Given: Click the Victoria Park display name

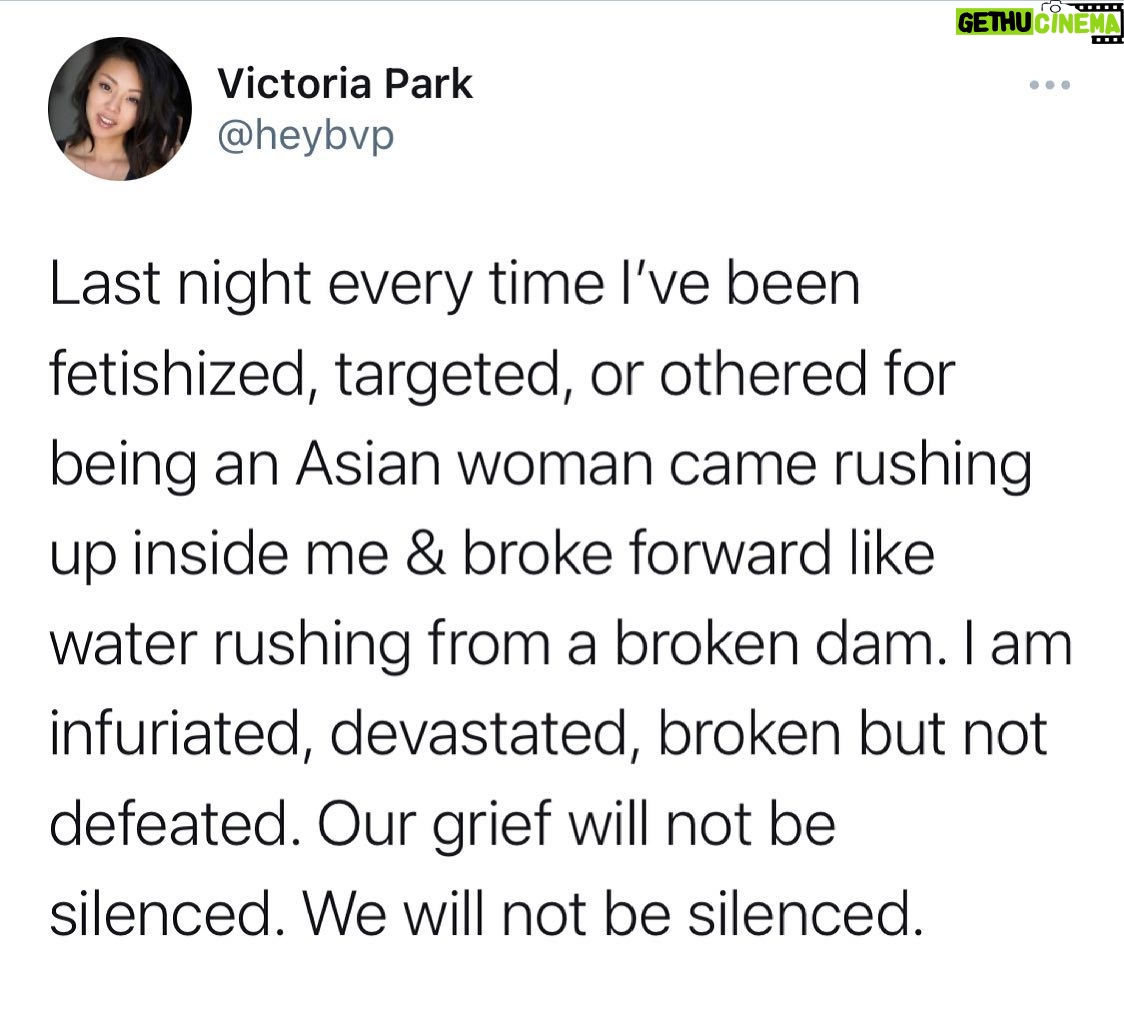Looking at the screenshot, I should click(x=345, y=85).
